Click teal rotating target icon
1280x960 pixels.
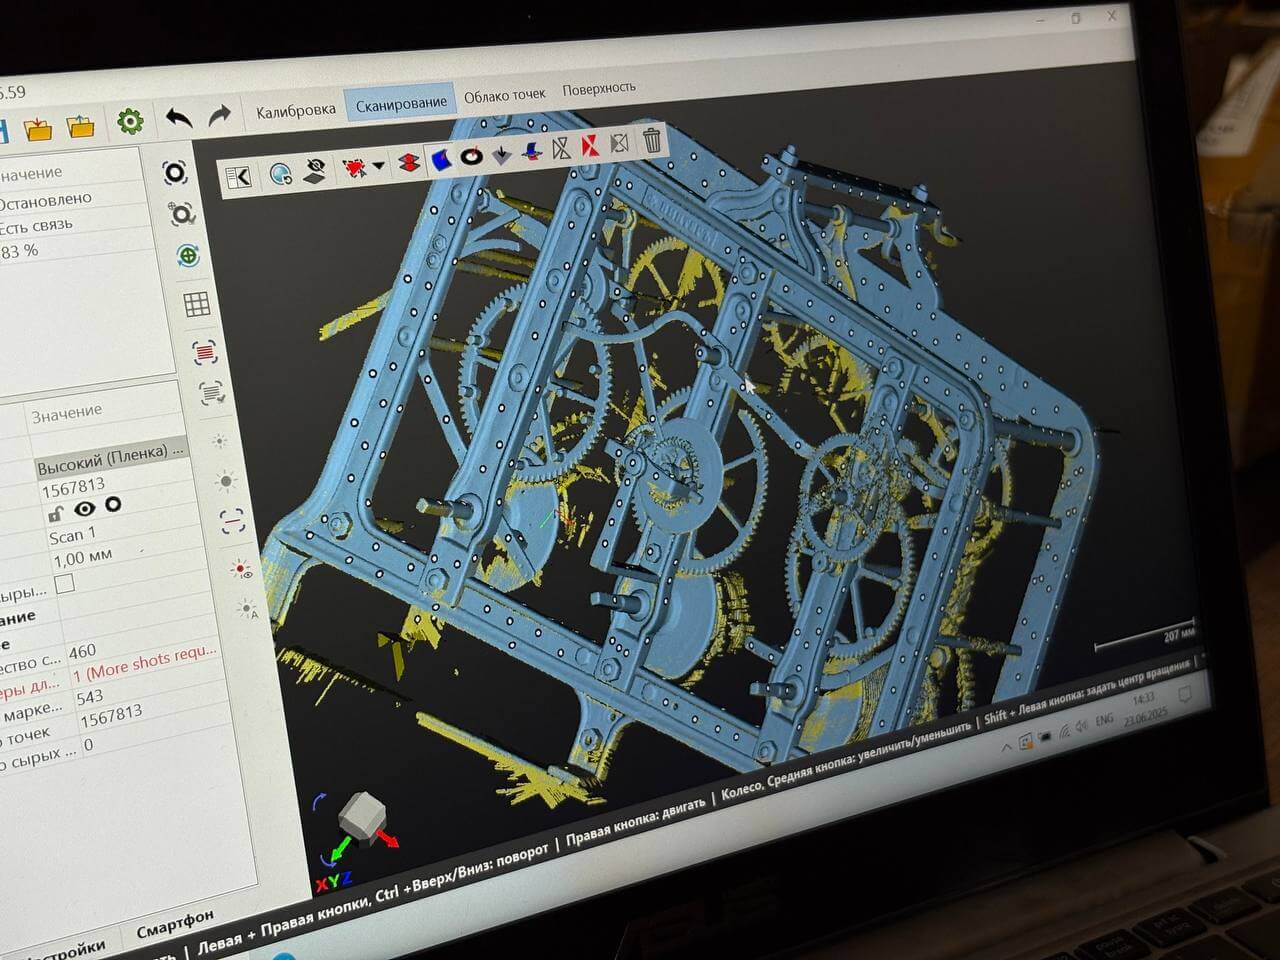click(x=189, y=257)
